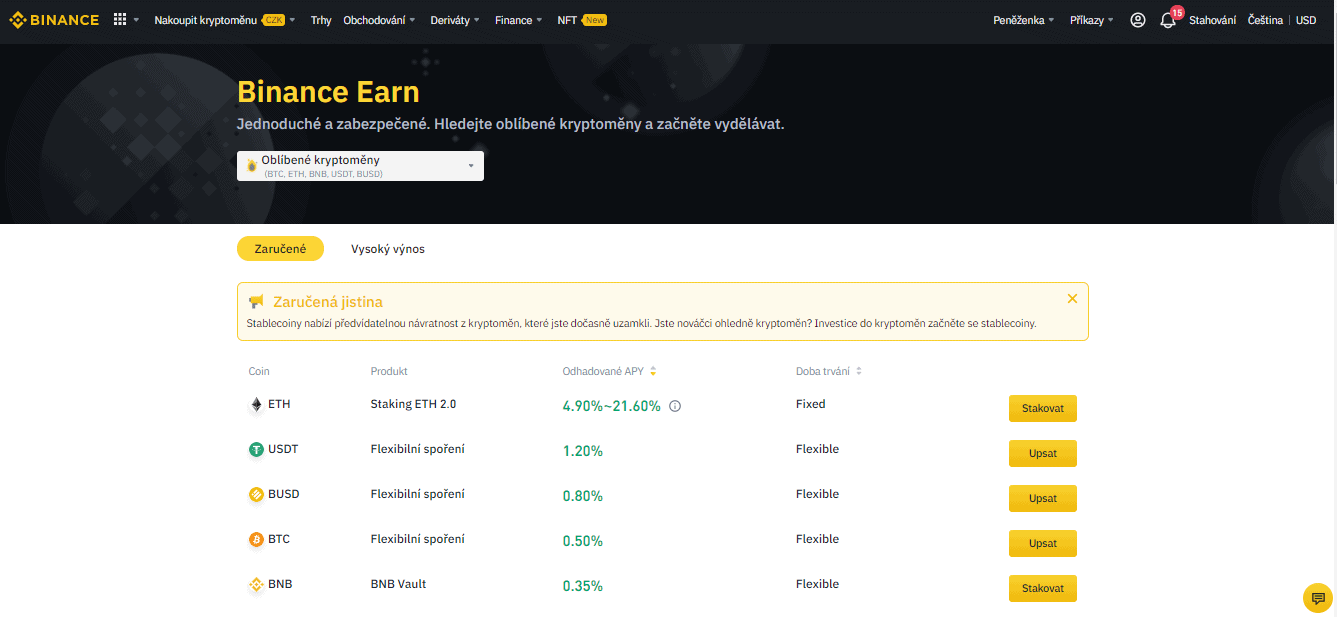Select the Zaručené tab
The width and height of the screenshot is (1337, 617).
pos(280,249)
